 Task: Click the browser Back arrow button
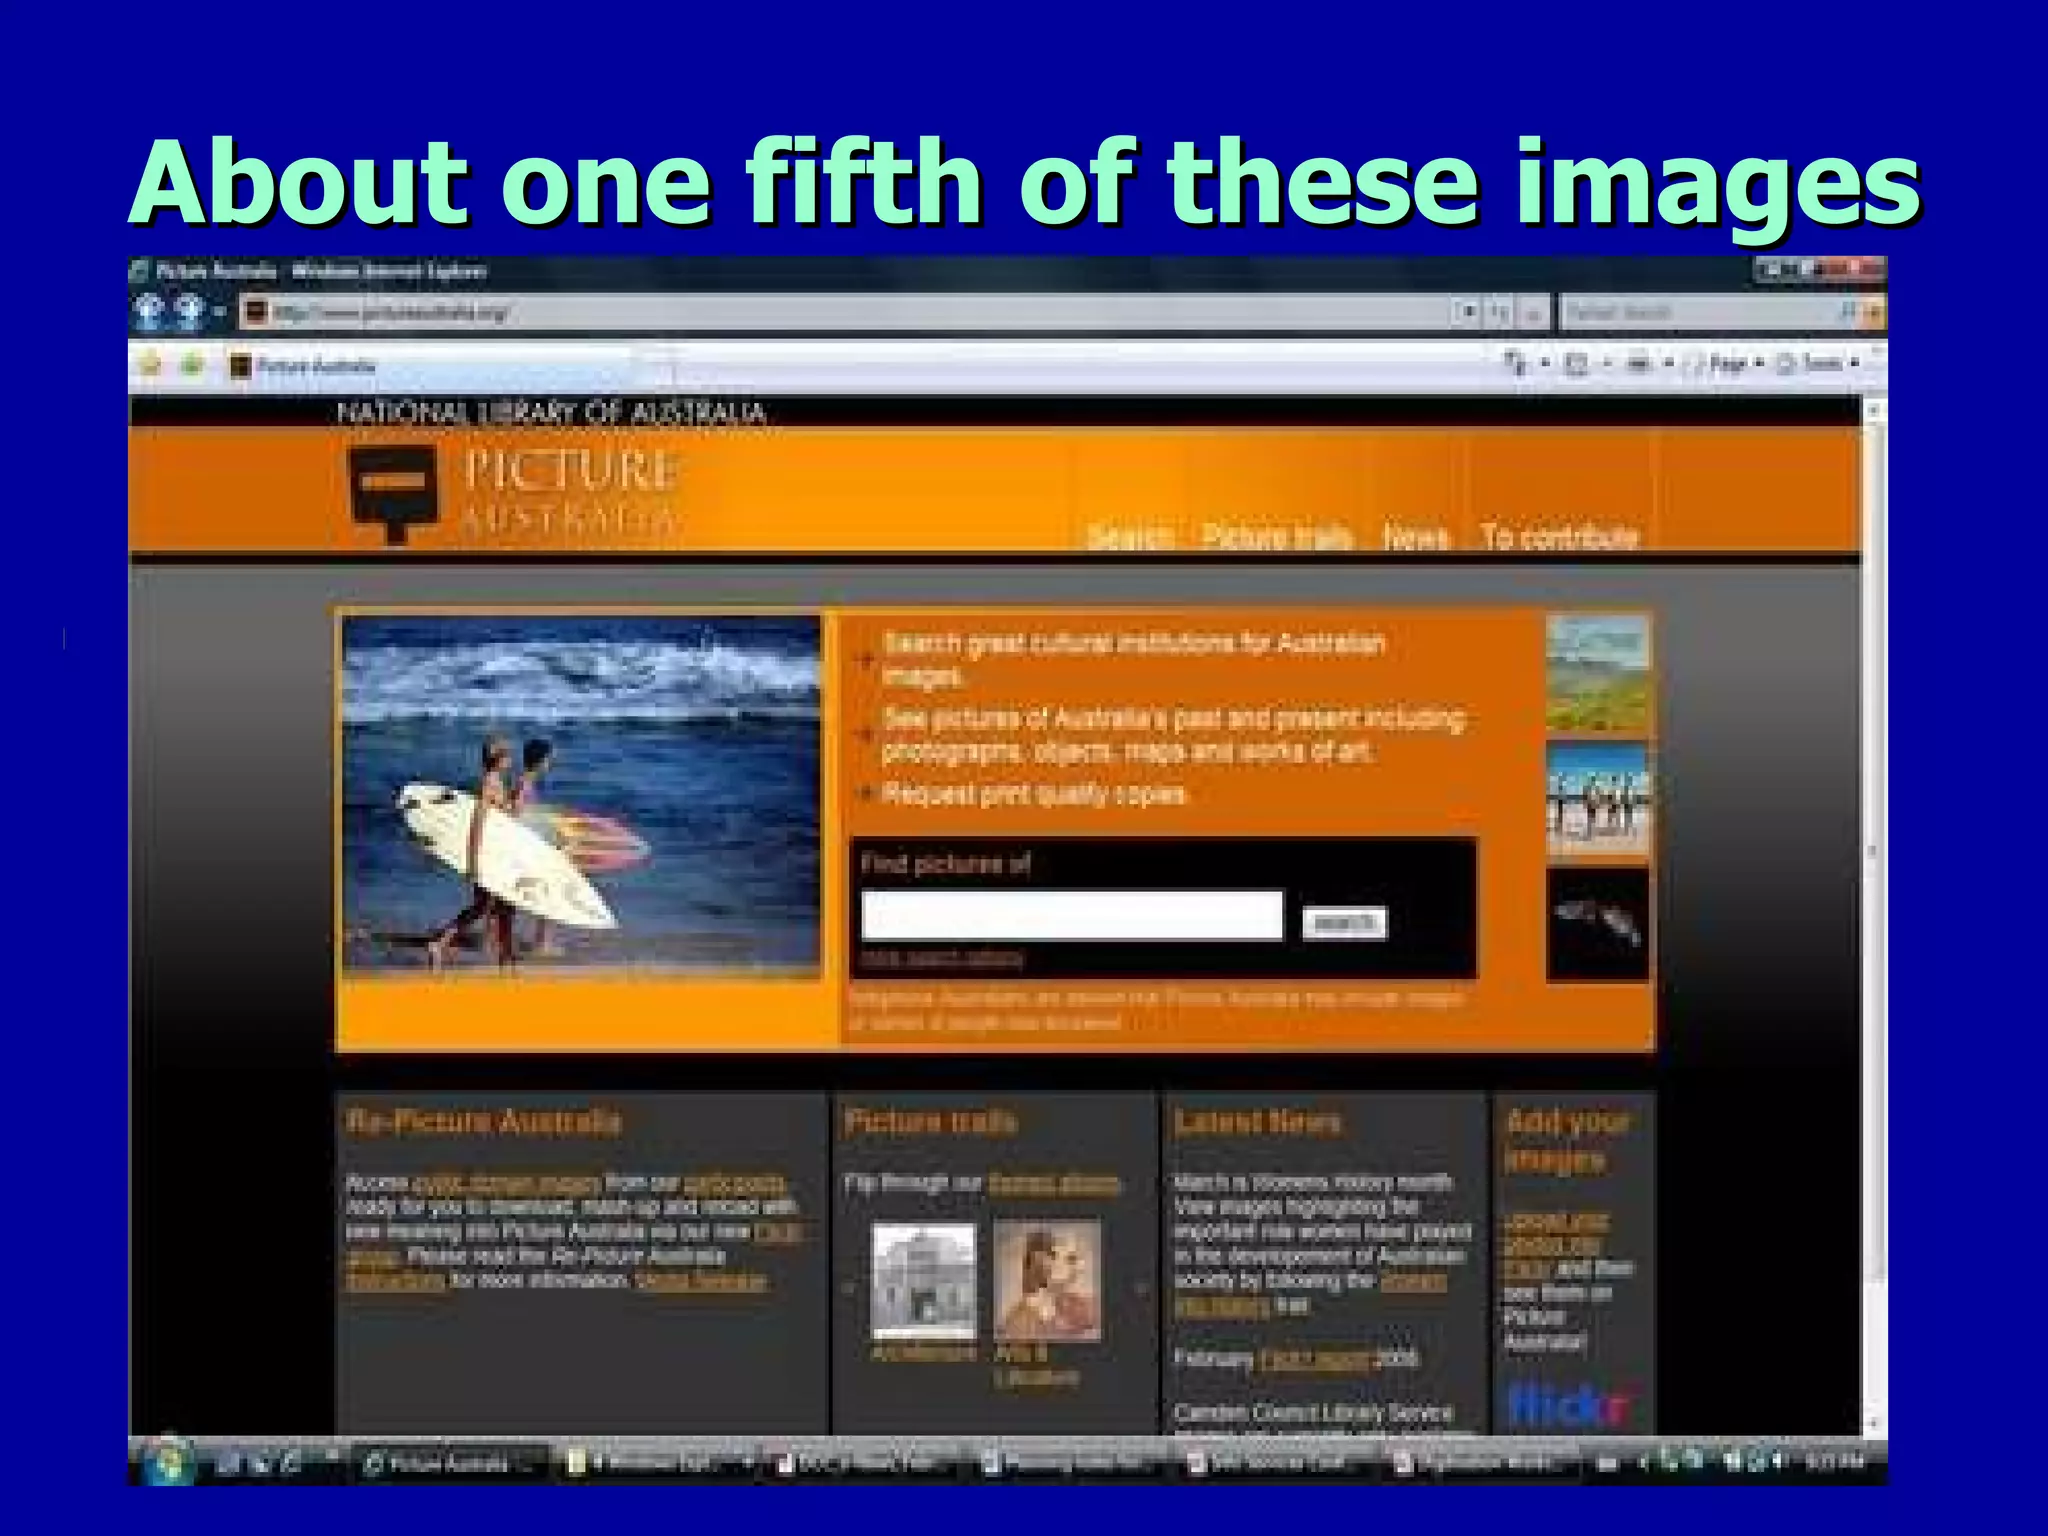pyautogui.click(x=150, y=312)
